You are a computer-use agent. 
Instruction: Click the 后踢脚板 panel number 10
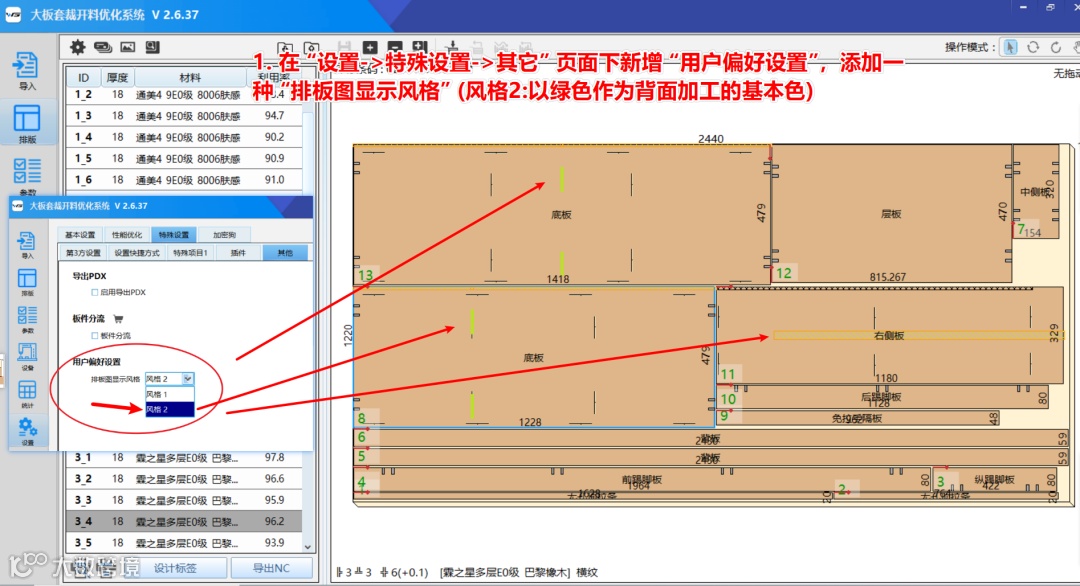tap(882, 397)
